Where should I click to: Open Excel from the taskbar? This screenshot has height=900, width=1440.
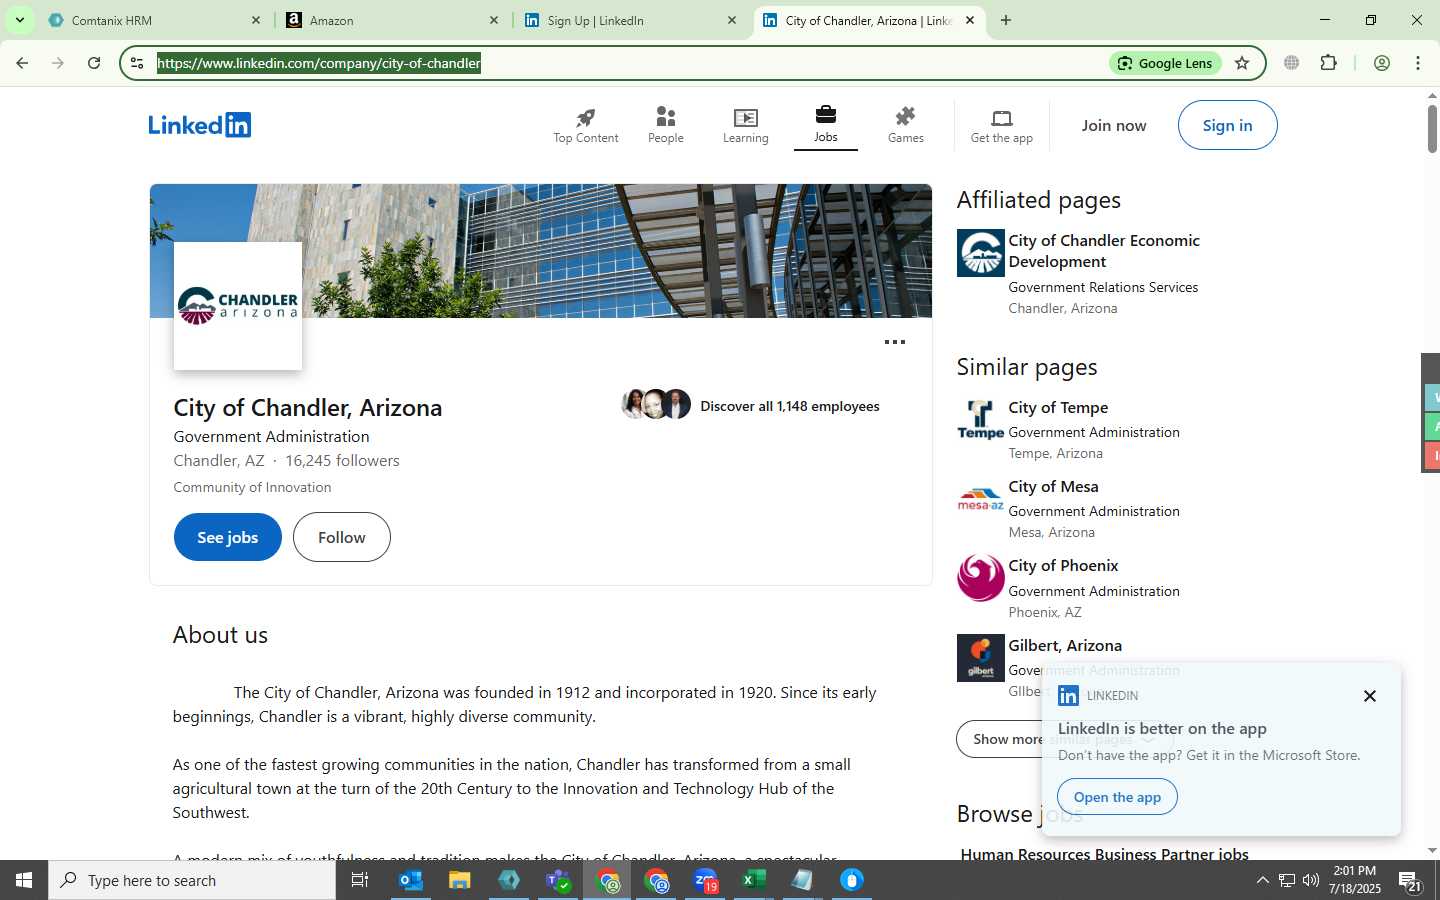[754, 880]
